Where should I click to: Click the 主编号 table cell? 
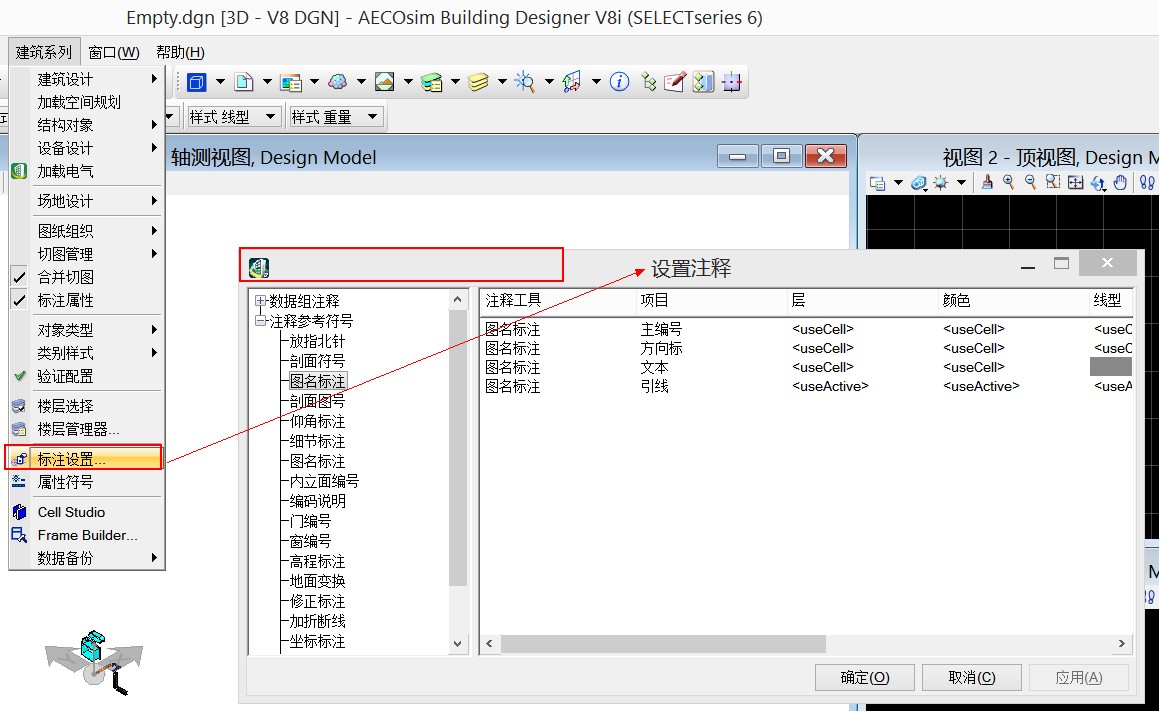pyautogui.click(x=662, y=329)
